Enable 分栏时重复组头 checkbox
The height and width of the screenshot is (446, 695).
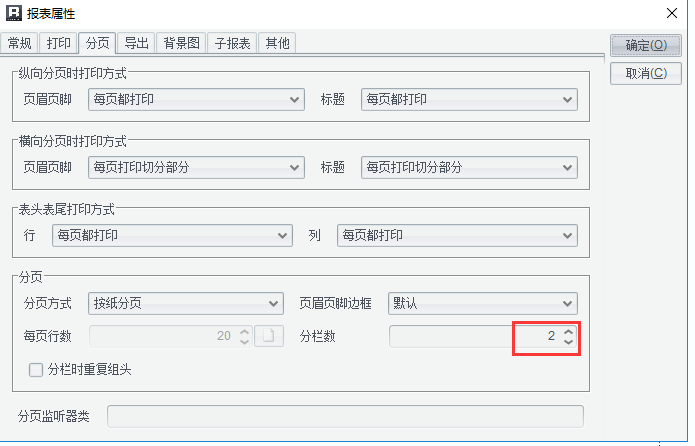[36, 370]
